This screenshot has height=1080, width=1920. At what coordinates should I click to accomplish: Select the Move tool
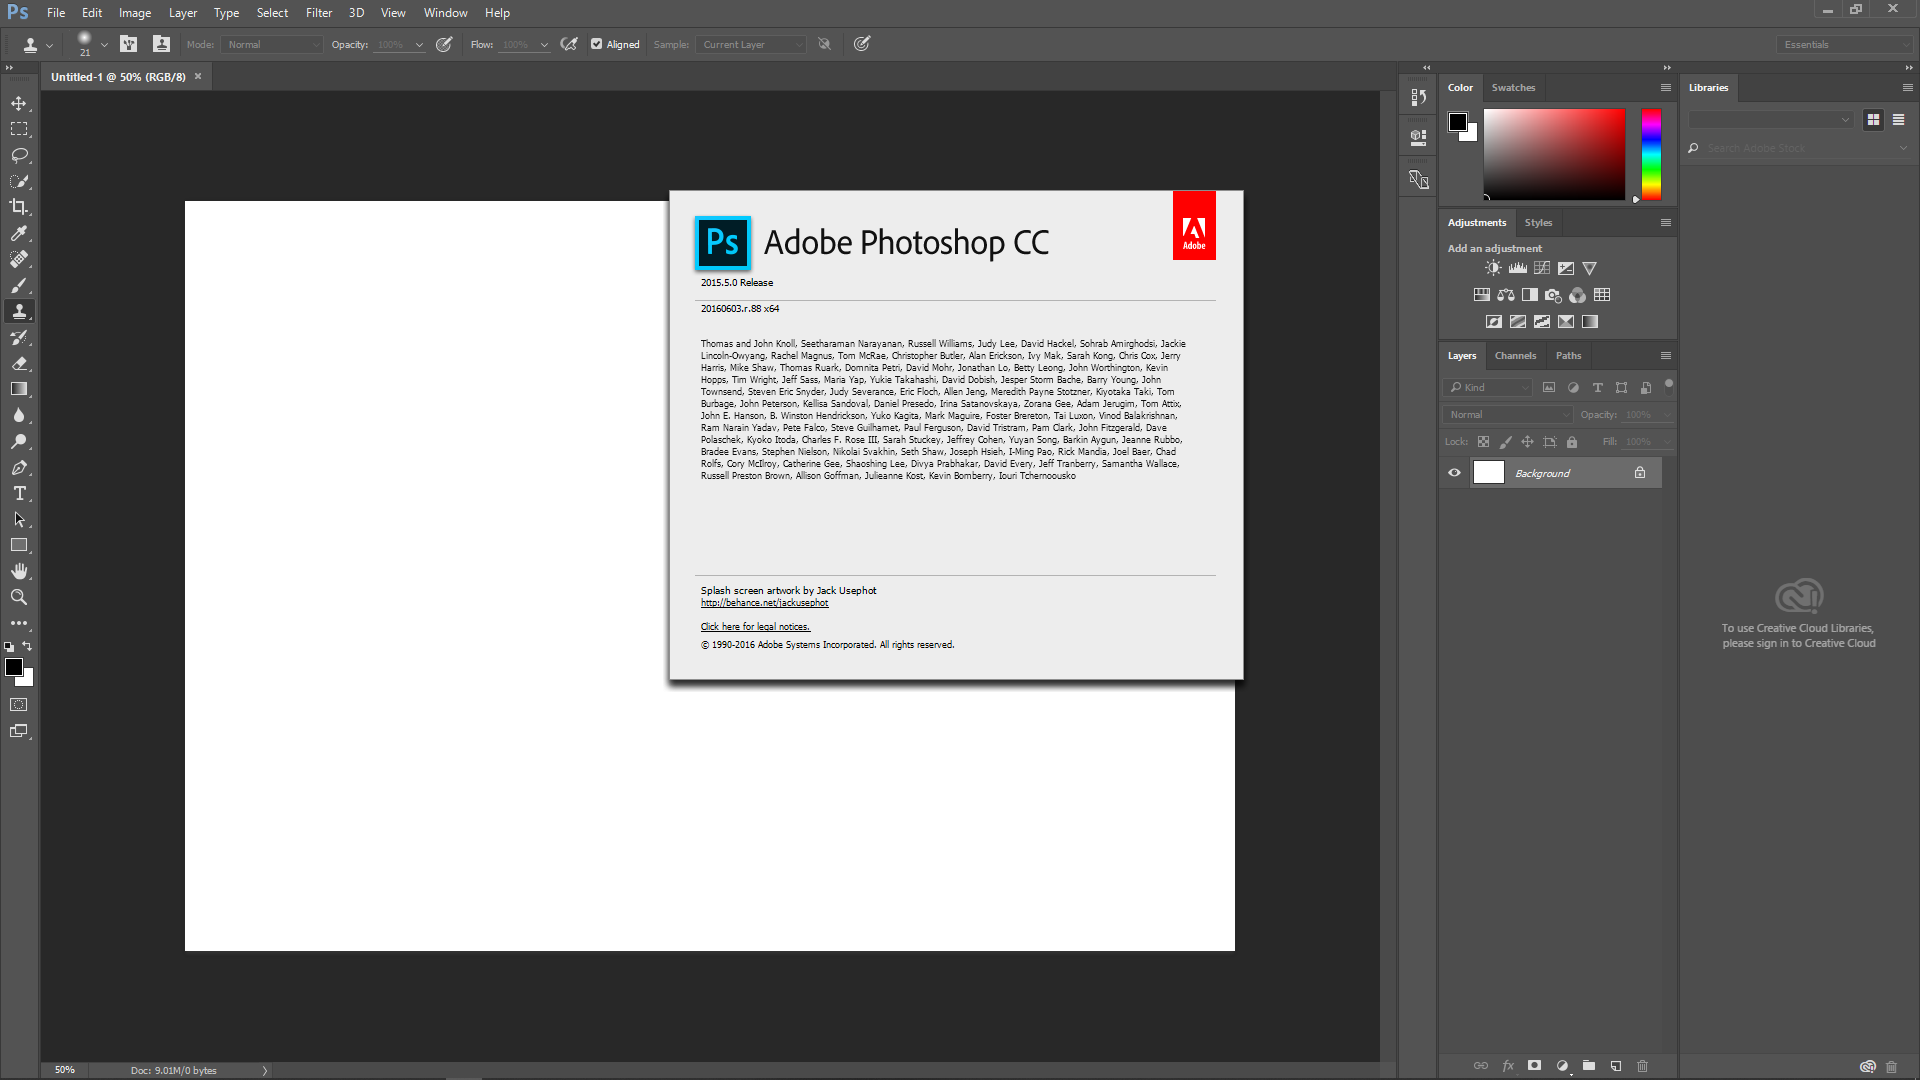(x=19, y=104)
